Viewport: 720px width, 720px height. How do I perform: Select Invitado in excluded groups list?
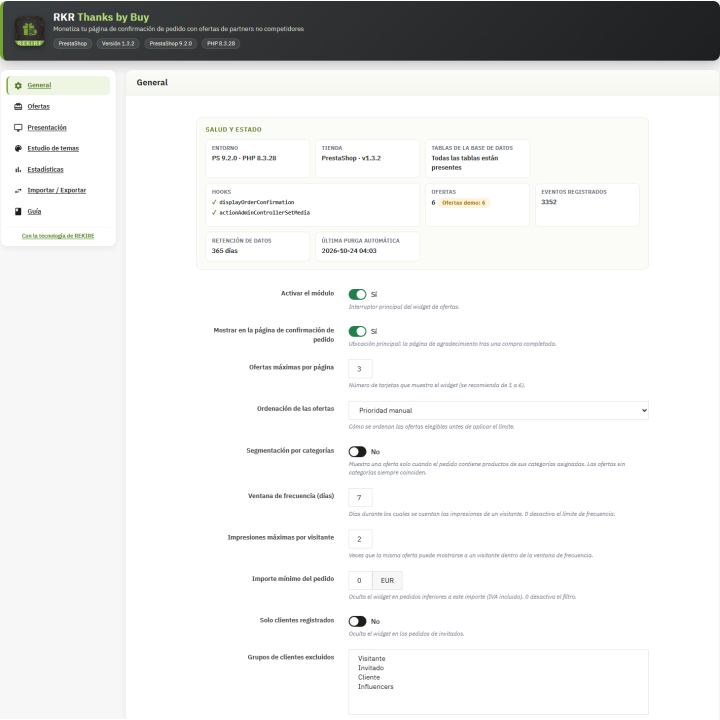pos(371,668)
